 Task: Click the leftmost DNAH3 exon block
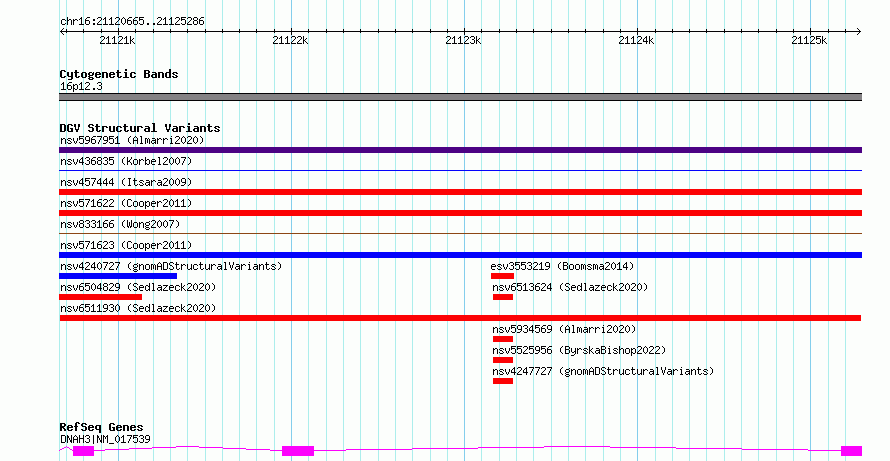[x=83, y=451]
